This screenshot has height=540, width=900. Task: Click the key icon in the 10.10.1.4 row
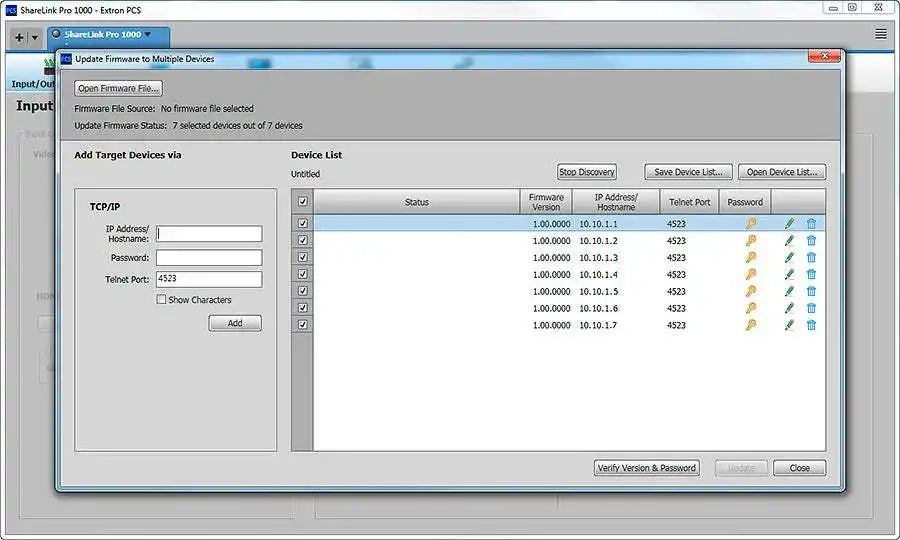click(x=751, y=274)
